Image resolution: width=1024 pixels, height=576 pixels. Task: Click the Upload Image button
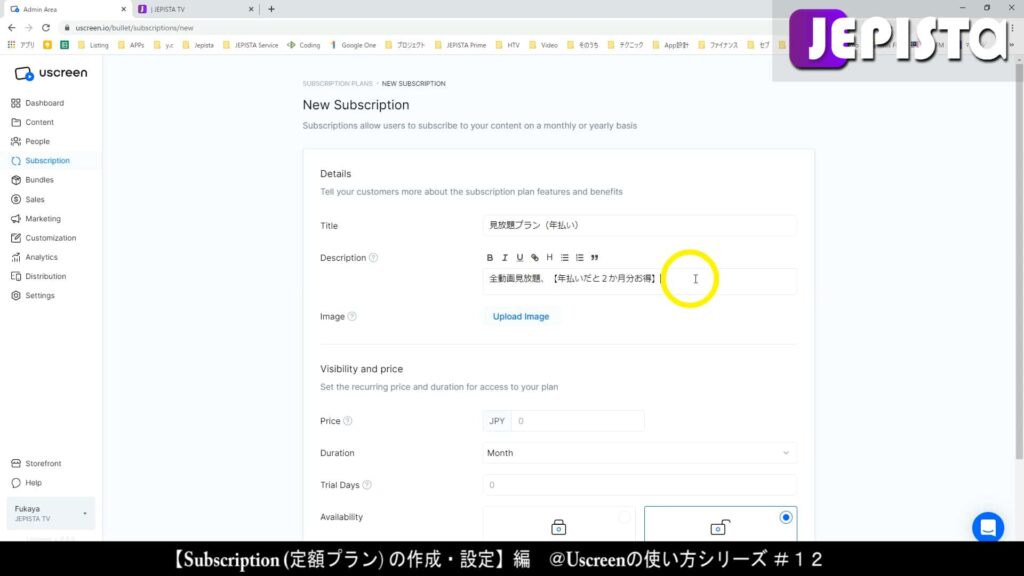[x=520, y=316]
